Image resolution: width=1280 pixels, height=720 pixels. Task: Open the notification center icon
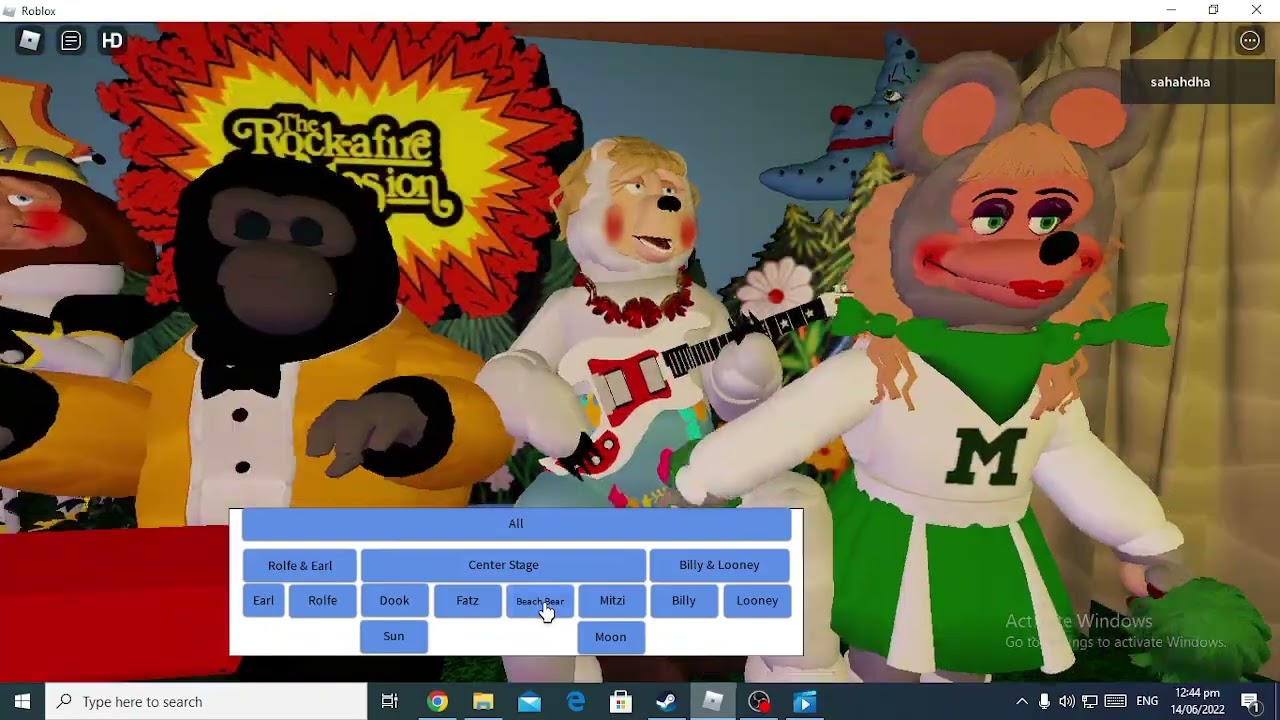tap(1250, 702)
